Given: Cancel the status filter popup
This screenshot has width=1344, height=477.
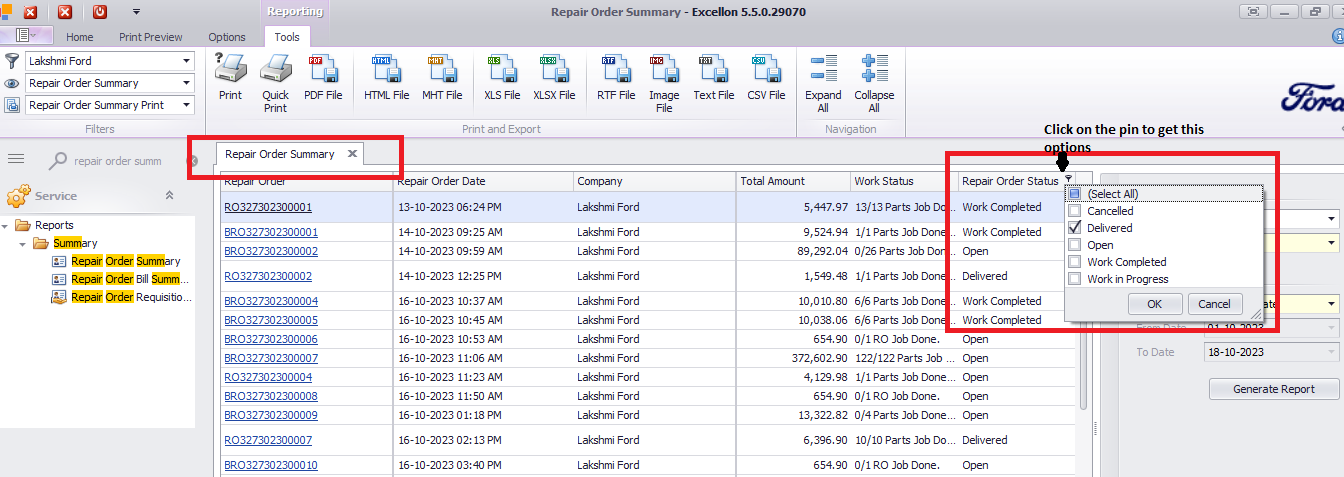Looking at the screenshot, I should 1214,304.
